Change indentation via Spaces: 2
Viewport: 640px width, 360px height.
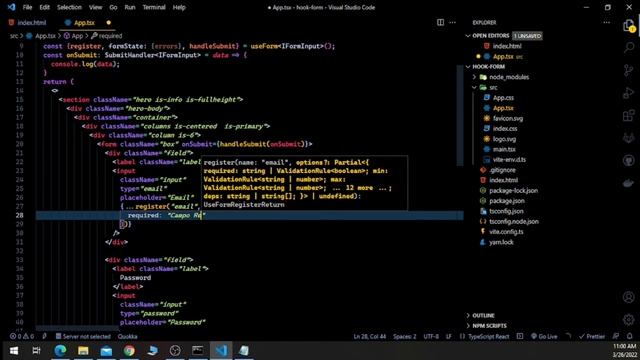pyautogui.click(x=404, y=336)
